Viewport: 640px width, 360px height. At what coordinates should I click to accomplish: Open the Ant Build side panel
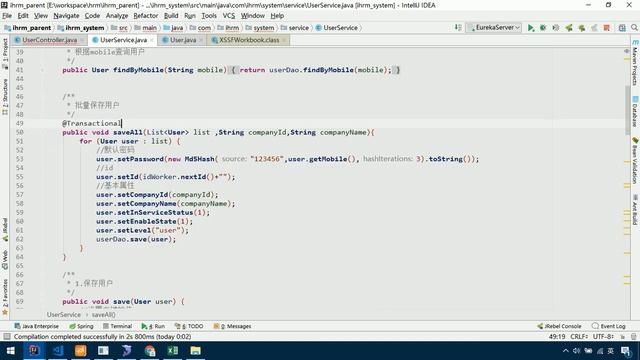pyautogui.click(x=635, y=209)
